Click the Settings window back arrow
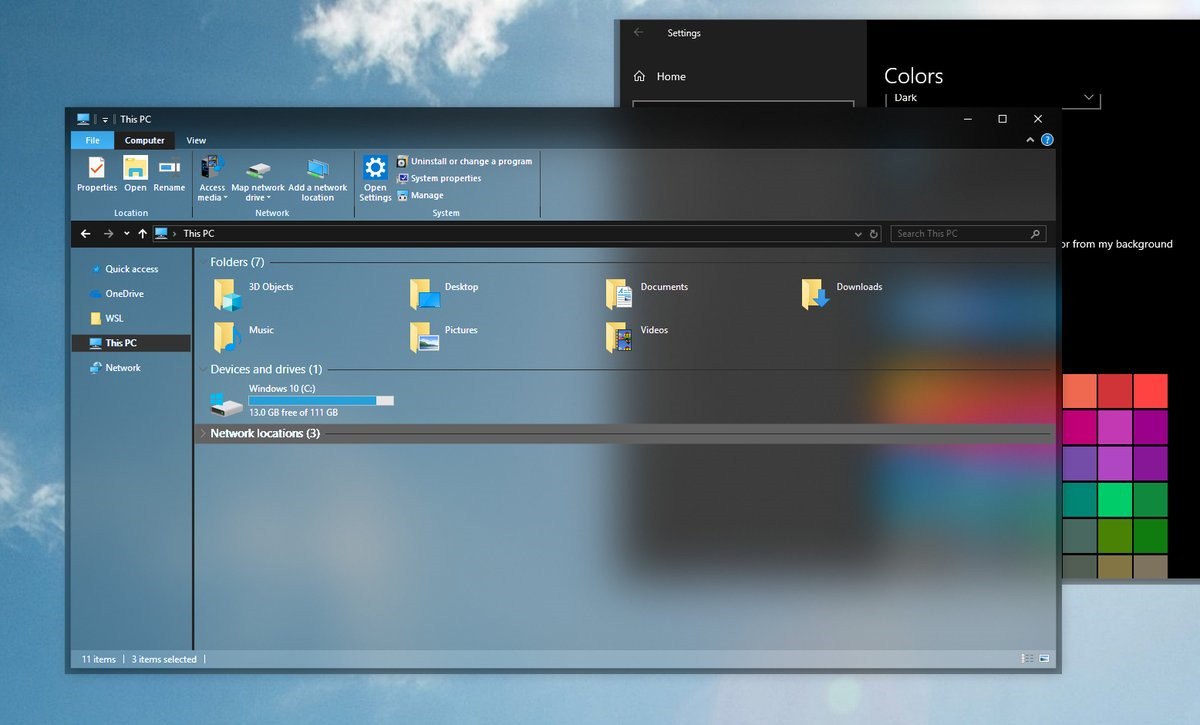Image resolution: width=1200 pixels, height=725 pixels. pos(639,33)
